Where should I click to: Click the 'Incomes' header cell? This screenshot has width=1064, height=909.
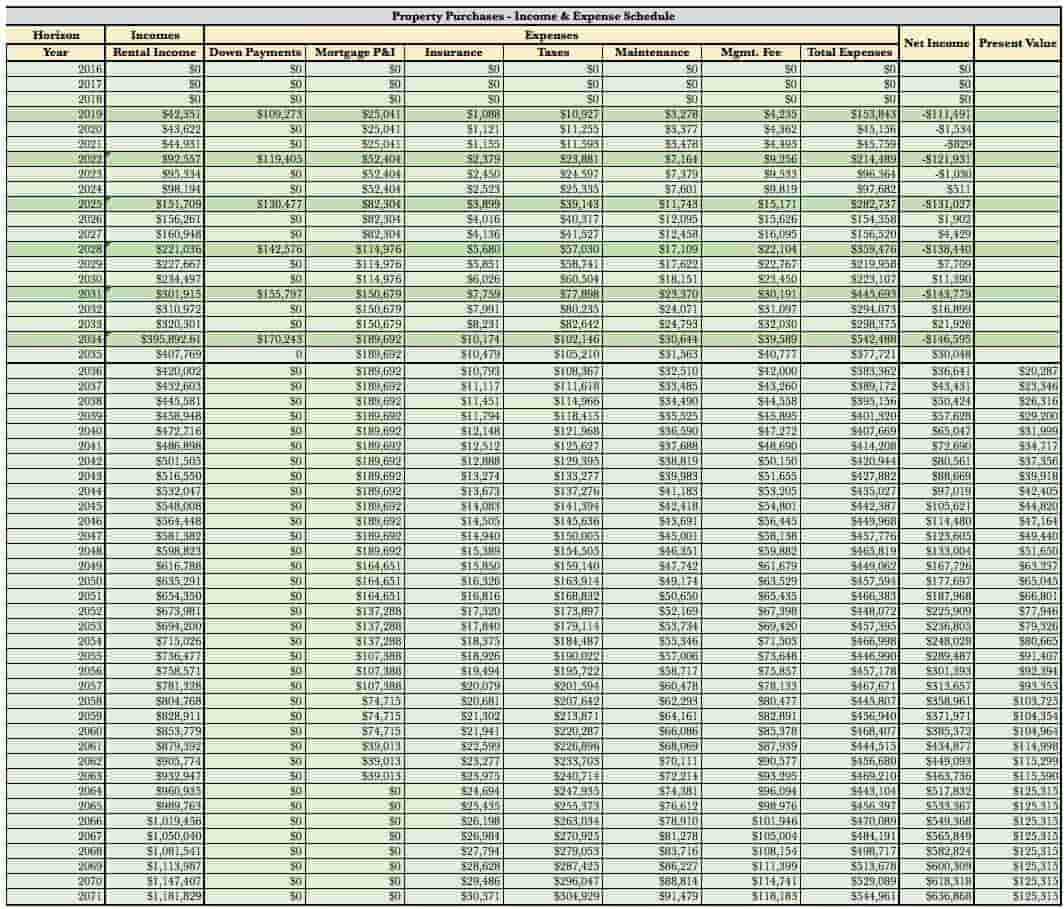click(x=155, y=35)
